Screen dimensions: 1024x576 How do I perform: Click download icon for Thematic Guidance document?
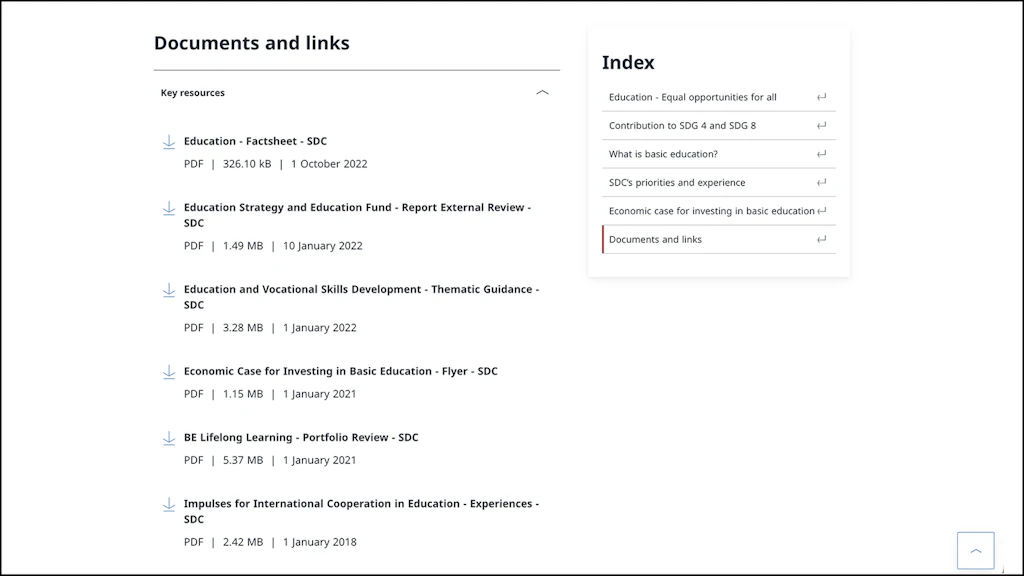[169, 290]
